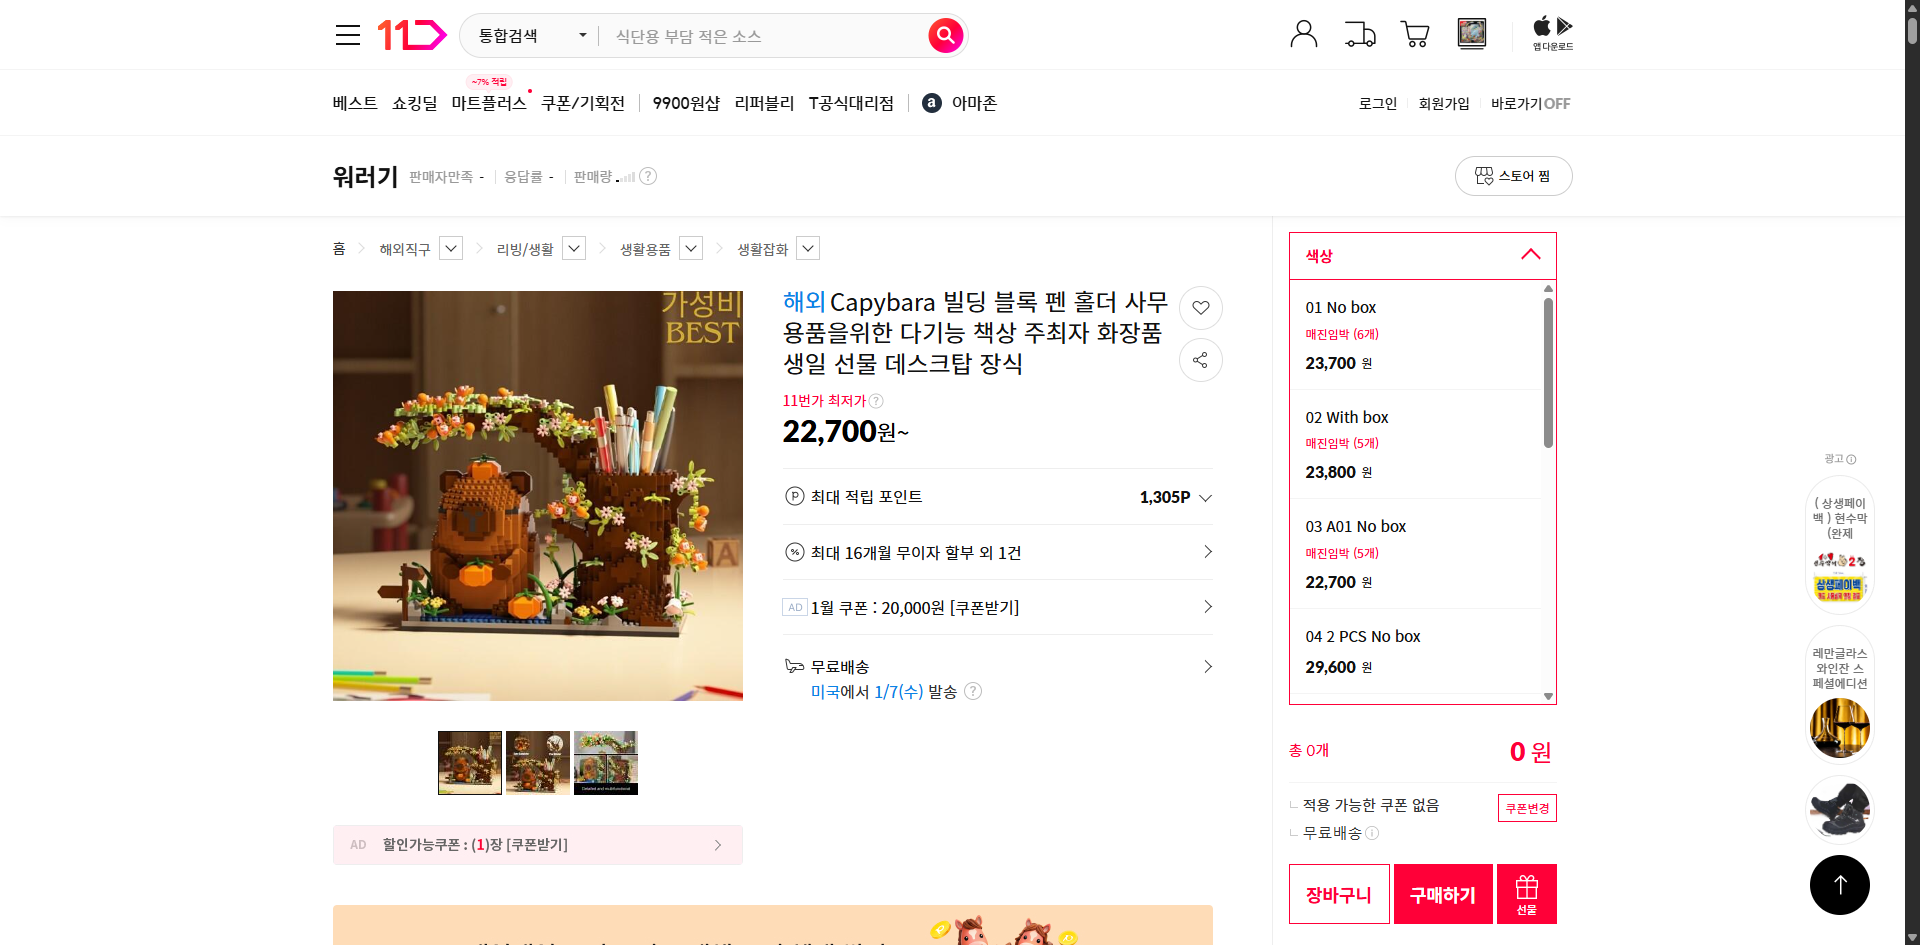Open the shopping cart icon
This screenshot has height=945, width=1920.
pos(1414,33)
